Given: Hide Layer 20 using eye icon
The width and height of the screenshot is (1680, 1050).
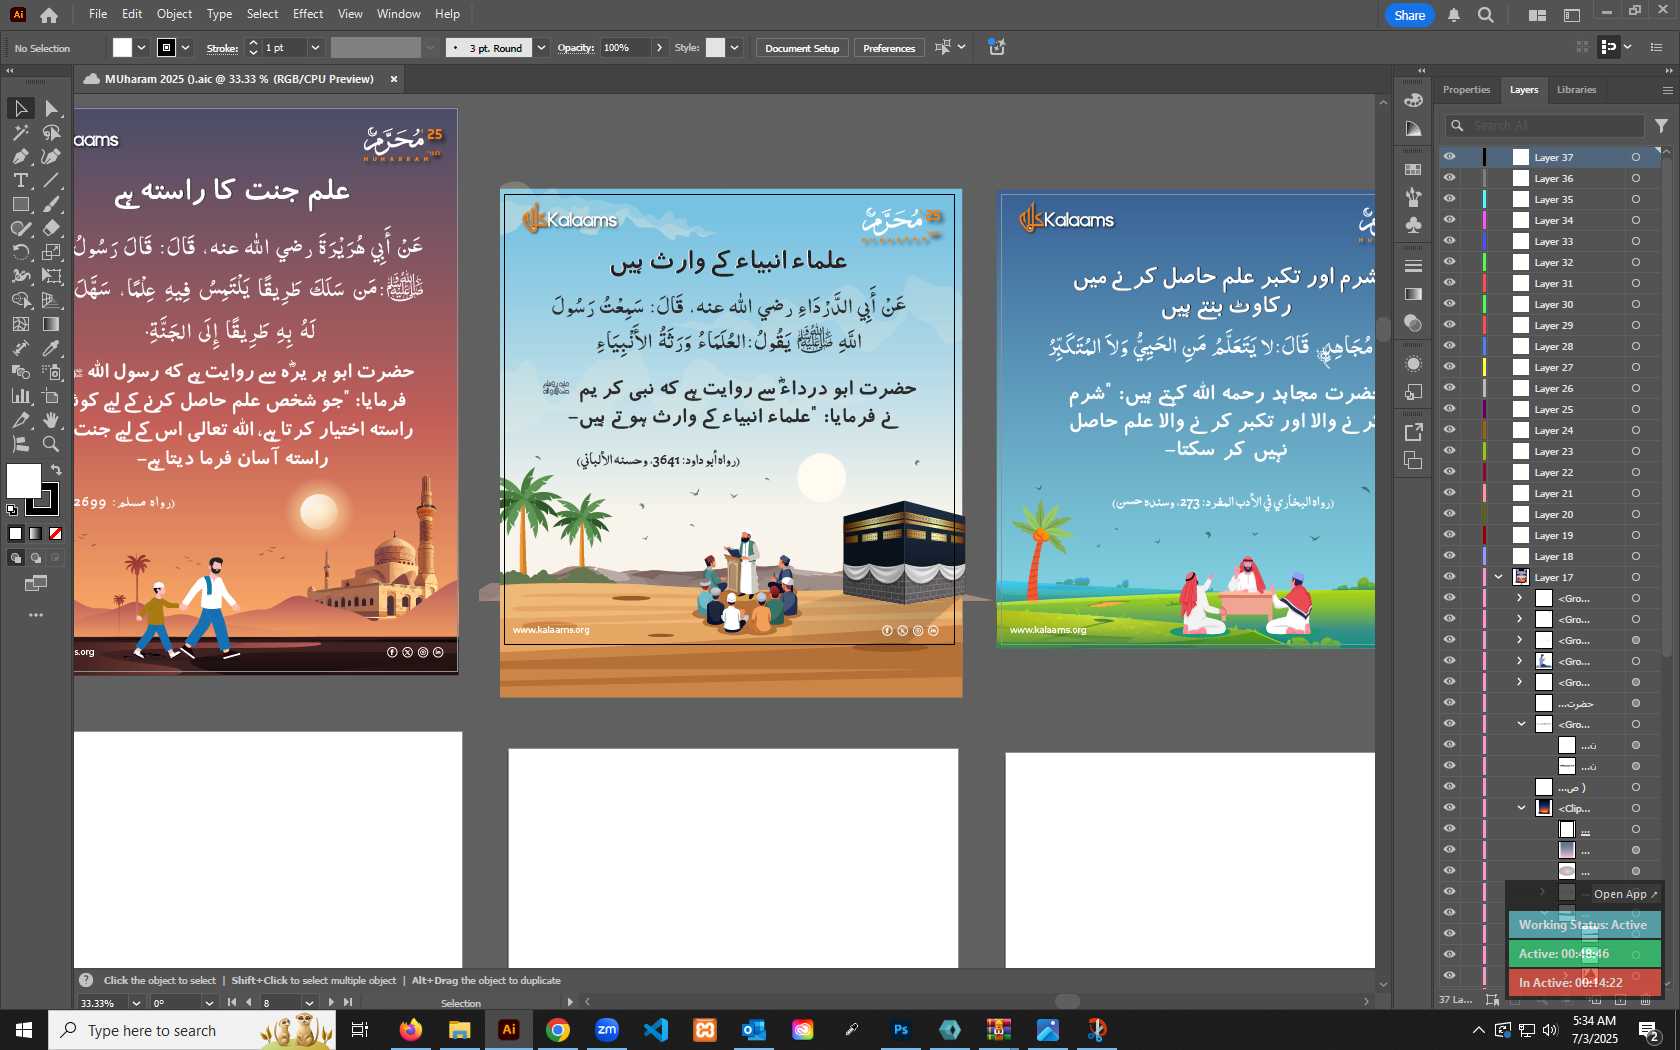Looking at the screenshot, I should [1449, 514].
